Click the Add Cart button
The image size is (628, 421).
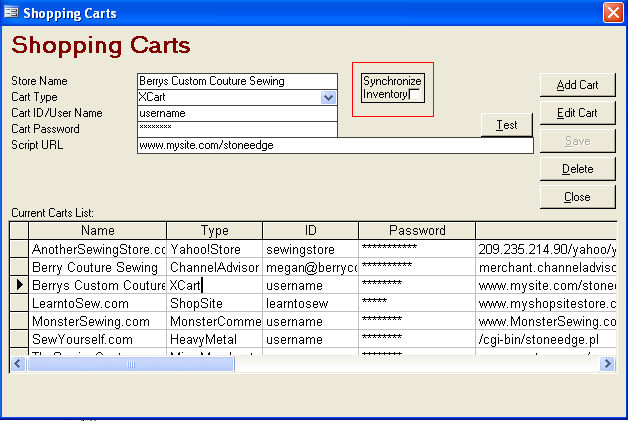point(577,85)
